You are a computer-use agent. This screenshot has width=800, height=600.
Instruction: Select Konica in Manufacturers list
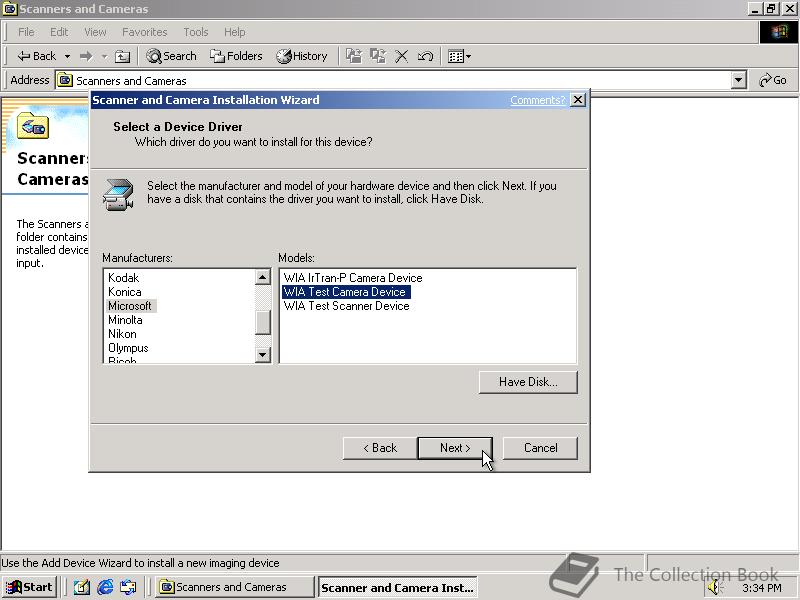tap(124, 292)
